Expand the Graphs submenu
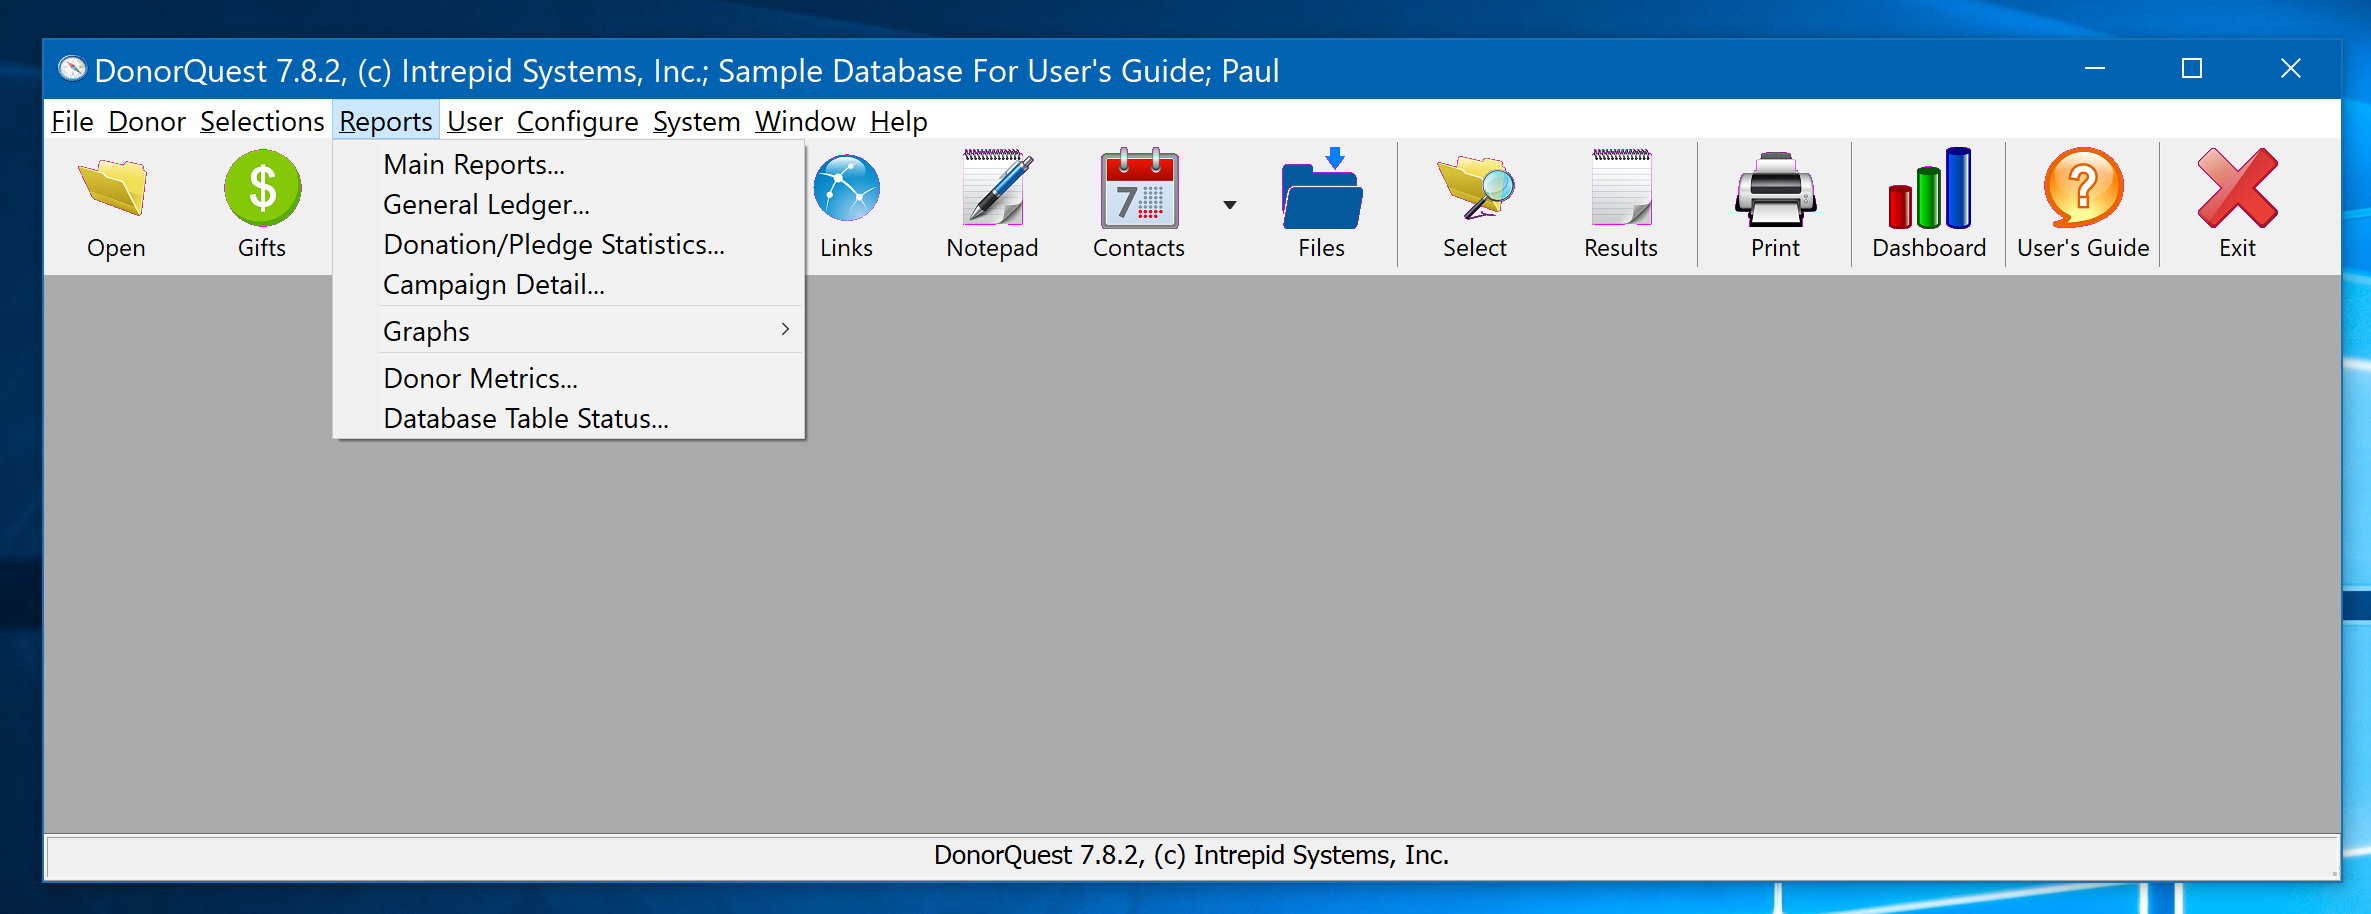This screenshot has width=2371, height=914. click(568, 330)
